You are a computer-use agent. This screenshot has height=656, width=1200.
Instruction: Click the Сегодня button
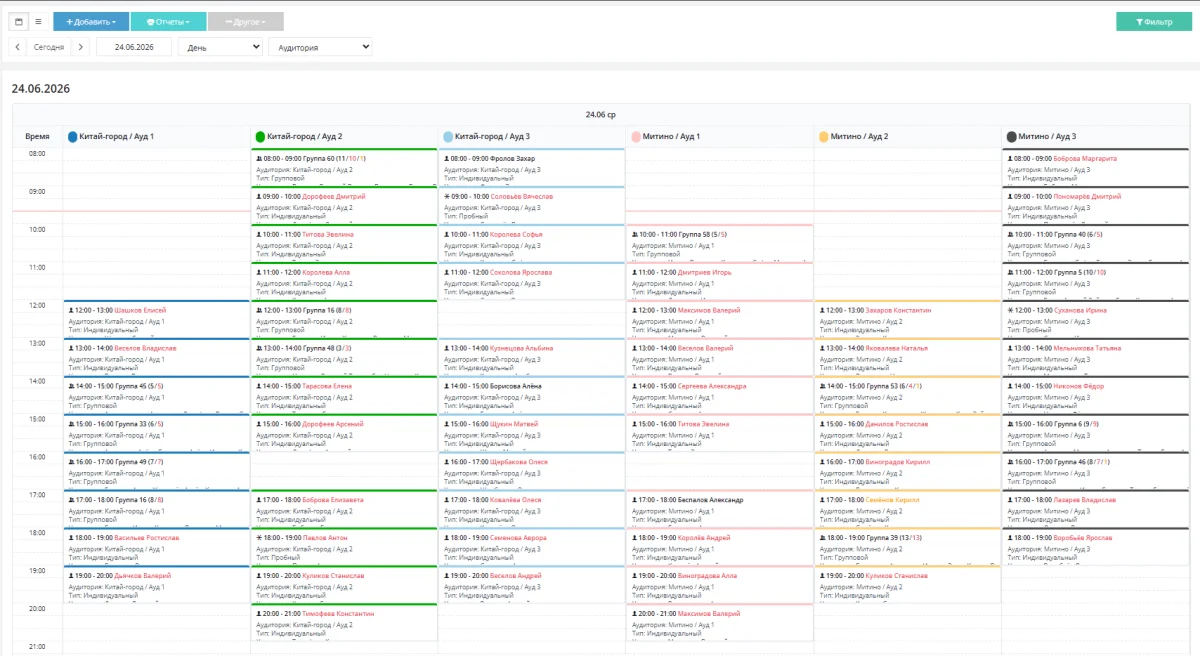point(49,47)
